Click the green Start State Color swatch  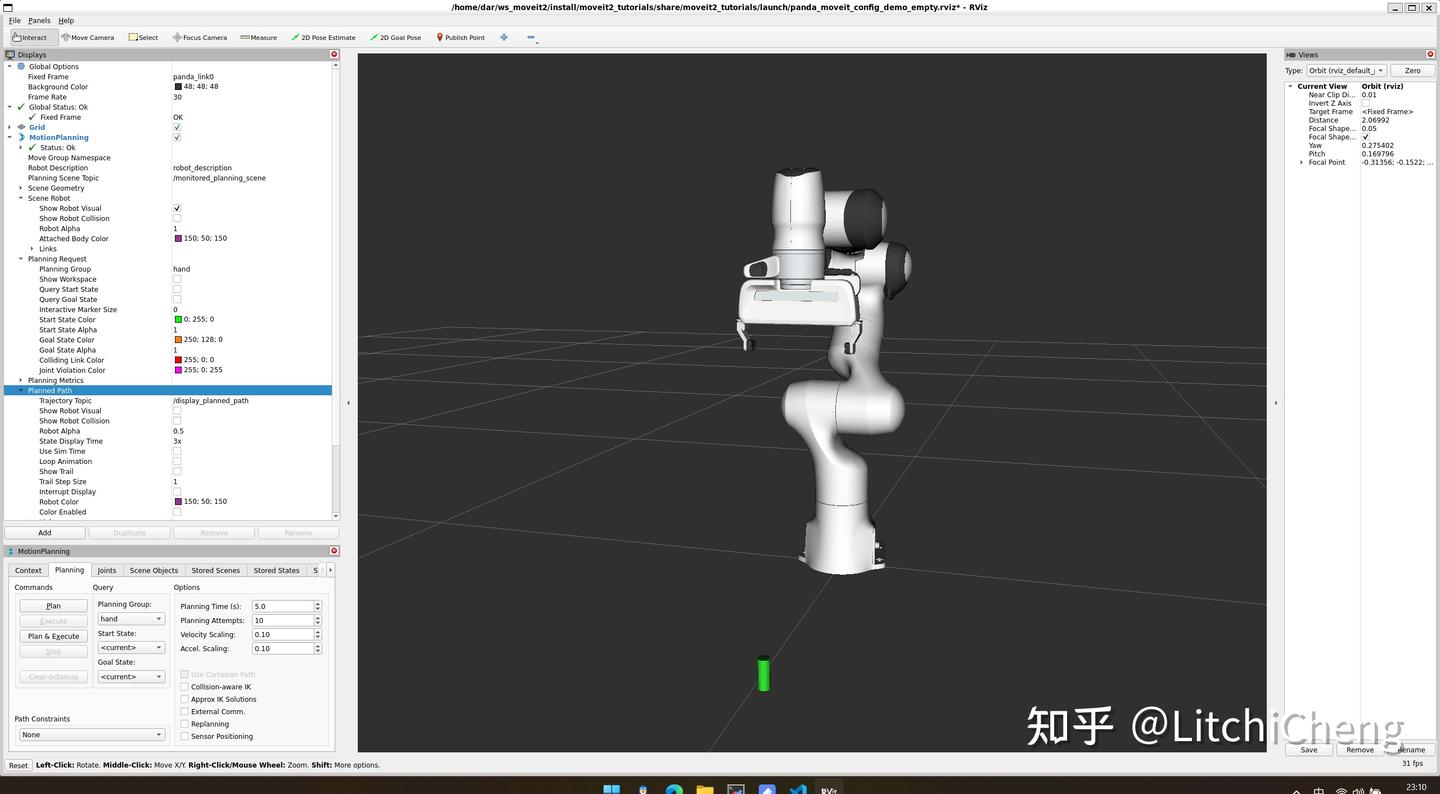[178, 319]
